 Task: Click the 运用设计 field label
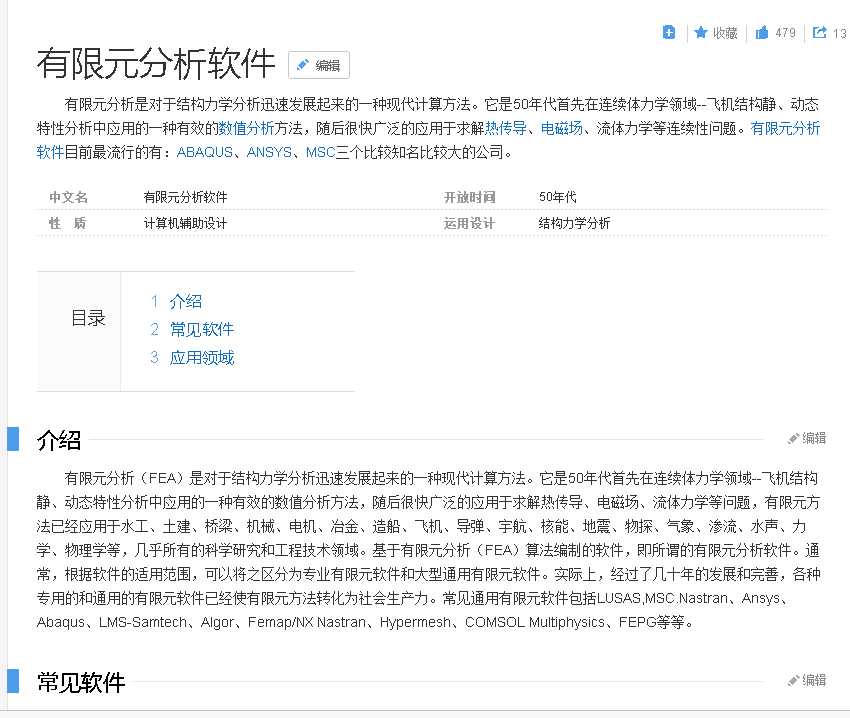click(x=469, y=223)
